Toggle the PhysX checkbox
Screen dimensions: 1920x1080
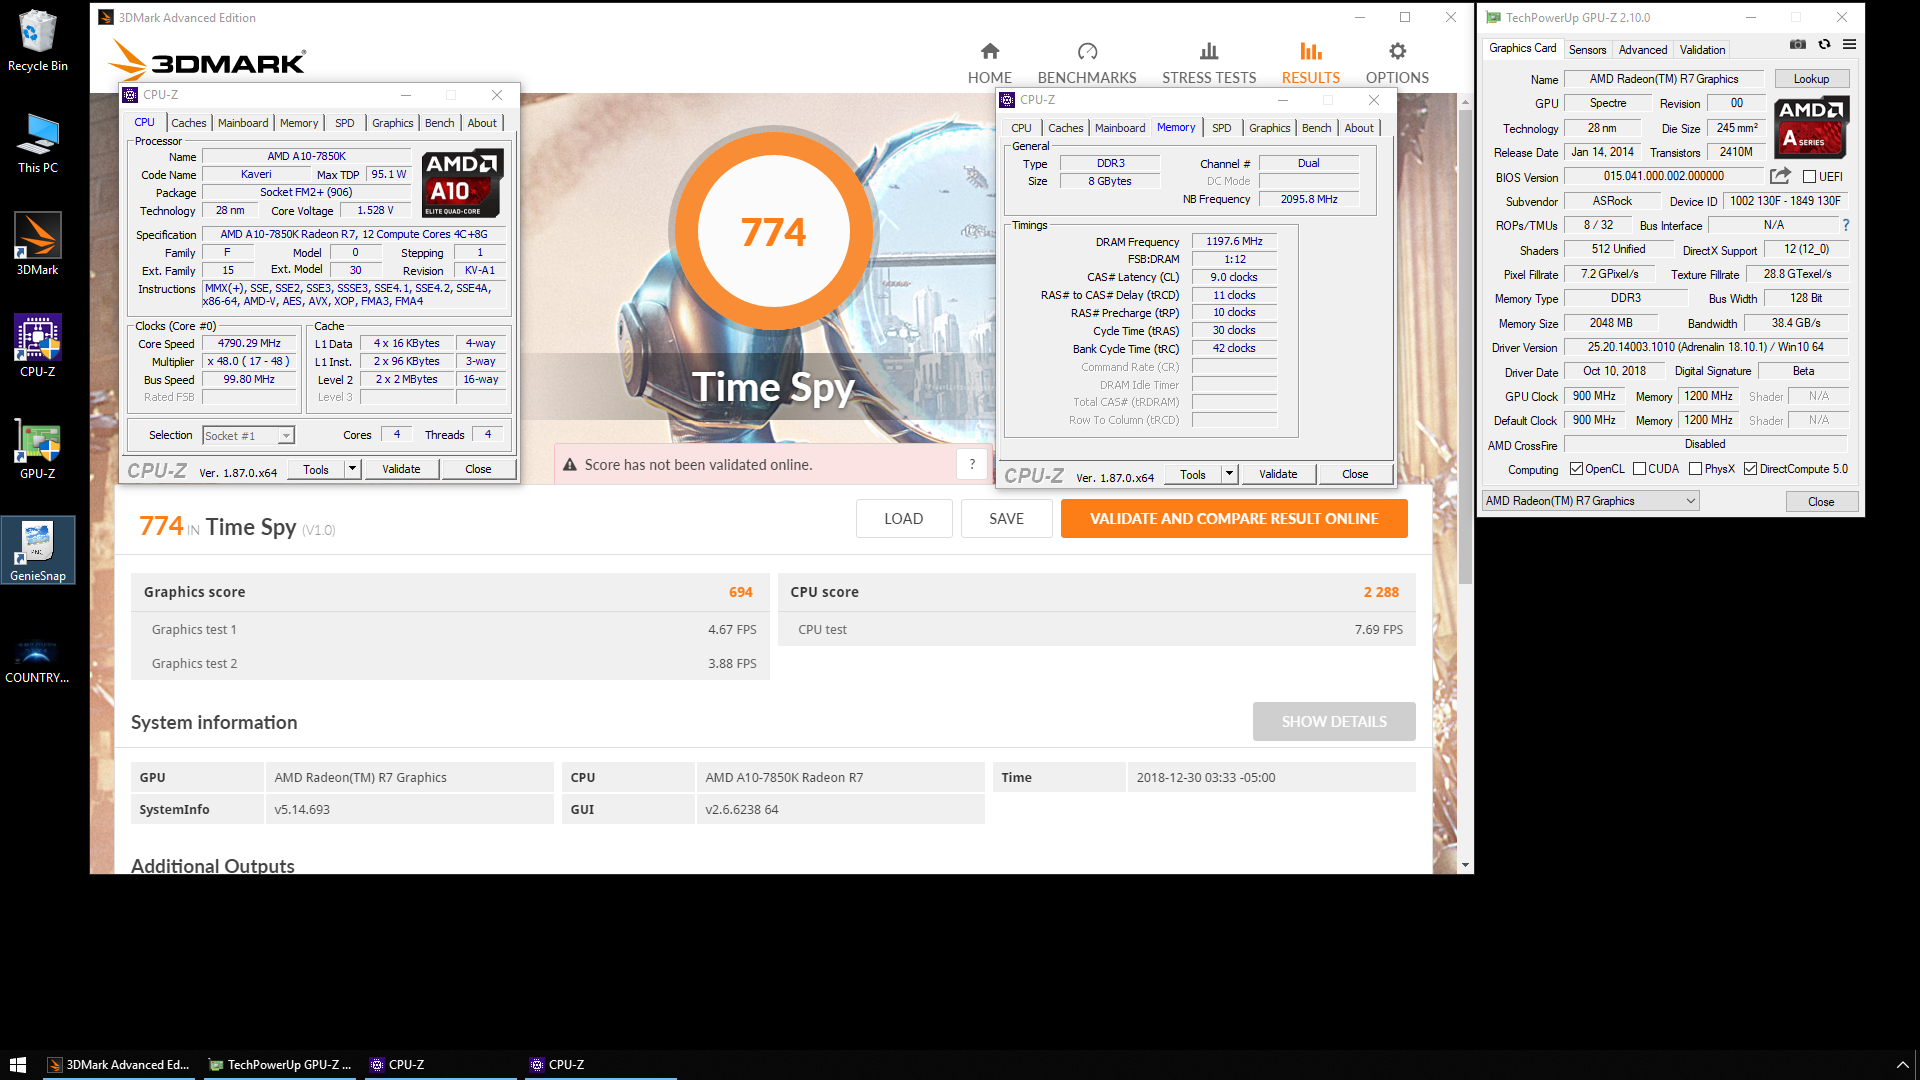tap(1695, 469)
